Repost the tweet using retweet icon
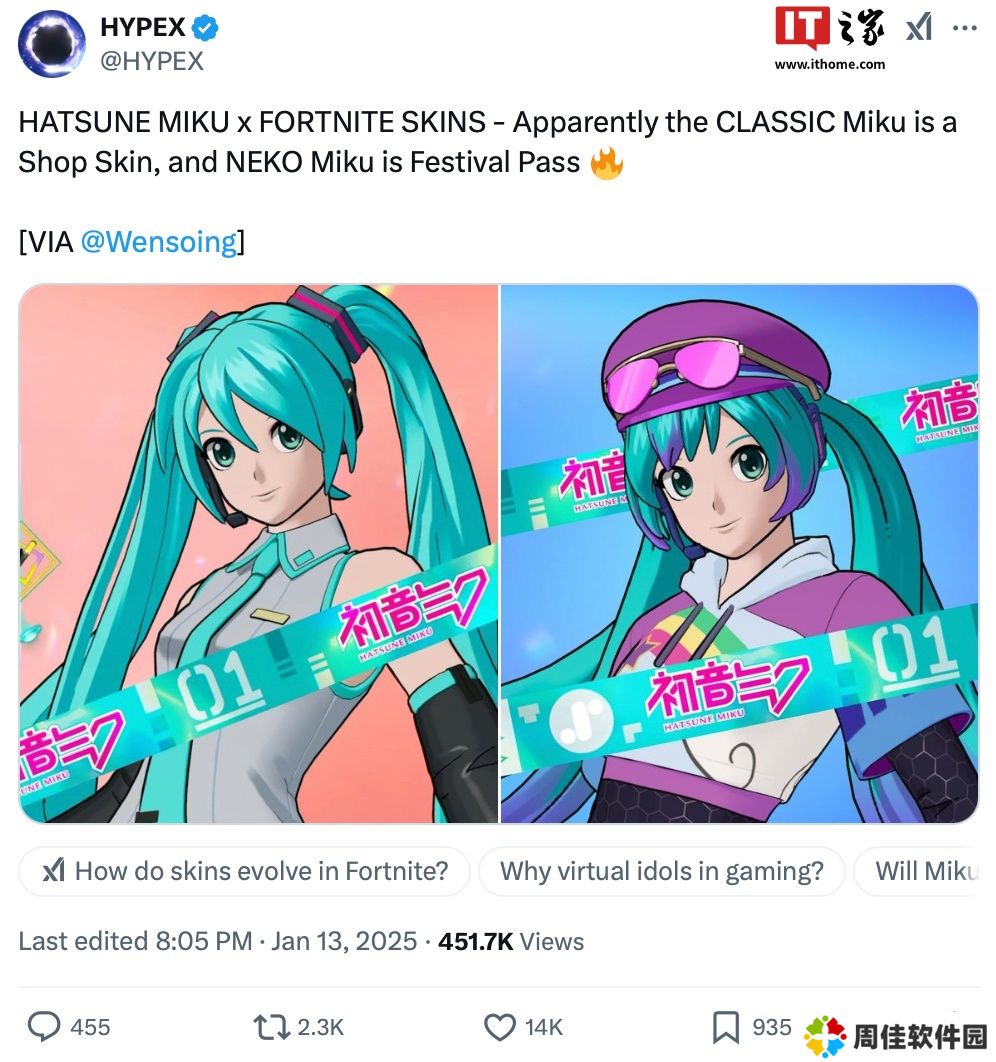 coord(271,1027)
